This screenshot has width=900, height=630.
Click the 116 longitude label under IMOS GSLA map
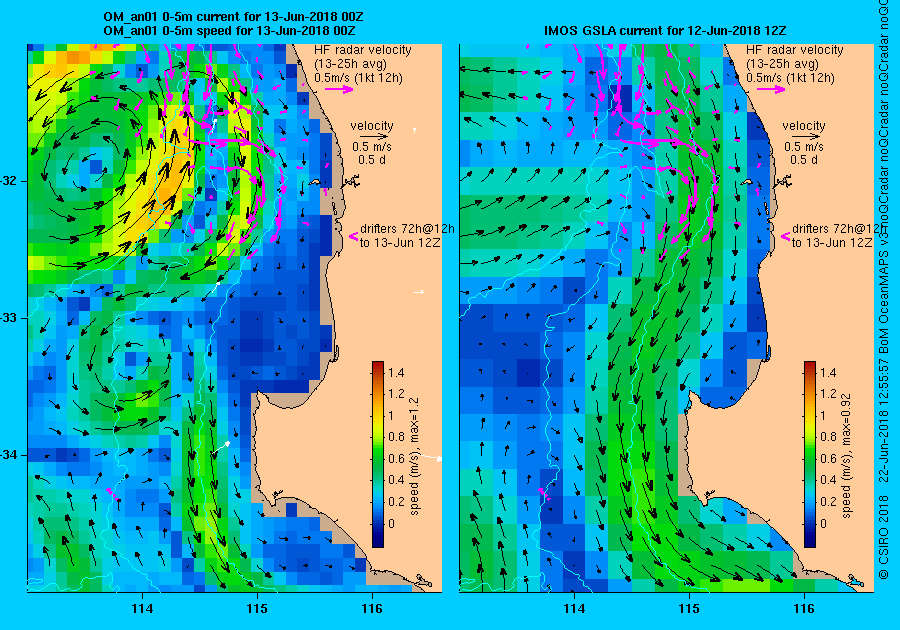(804, 609)
